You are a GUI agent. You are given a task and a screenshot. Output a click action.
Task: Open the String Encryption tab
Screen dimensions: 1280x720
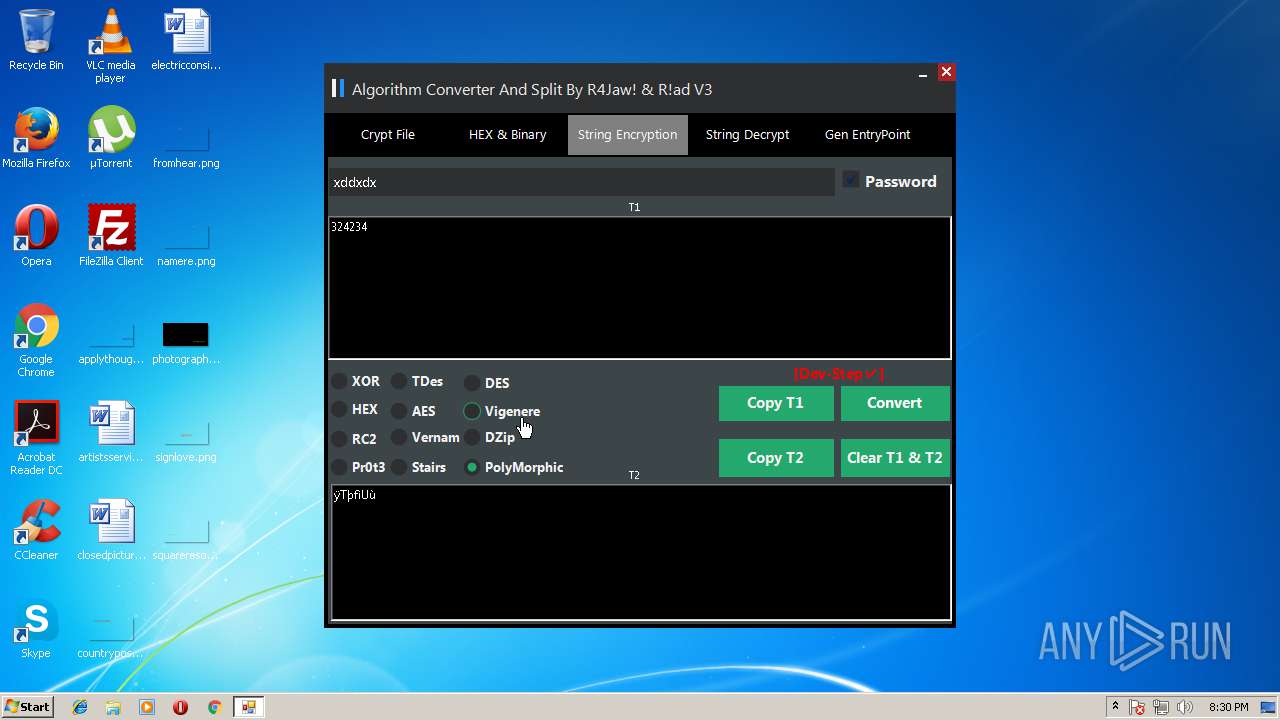(628, 134)
